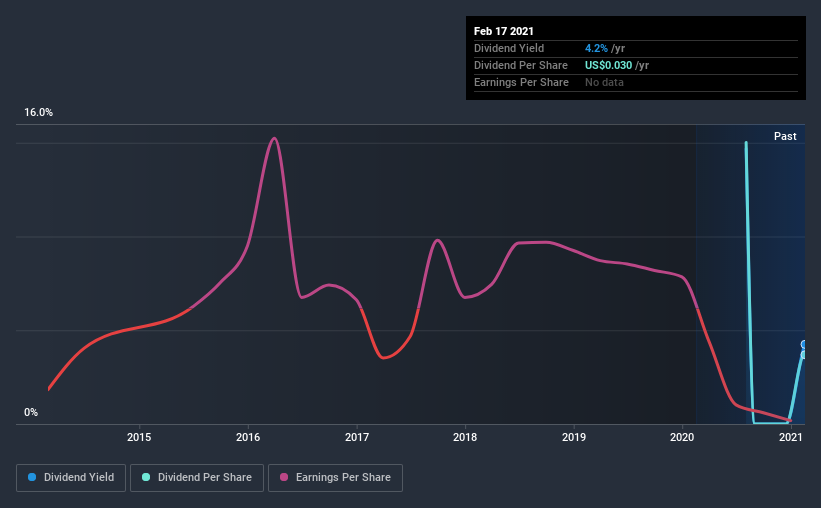821x508 pixels.
Task: Select the 2018 x-axis label
Action: coord(465,437)
